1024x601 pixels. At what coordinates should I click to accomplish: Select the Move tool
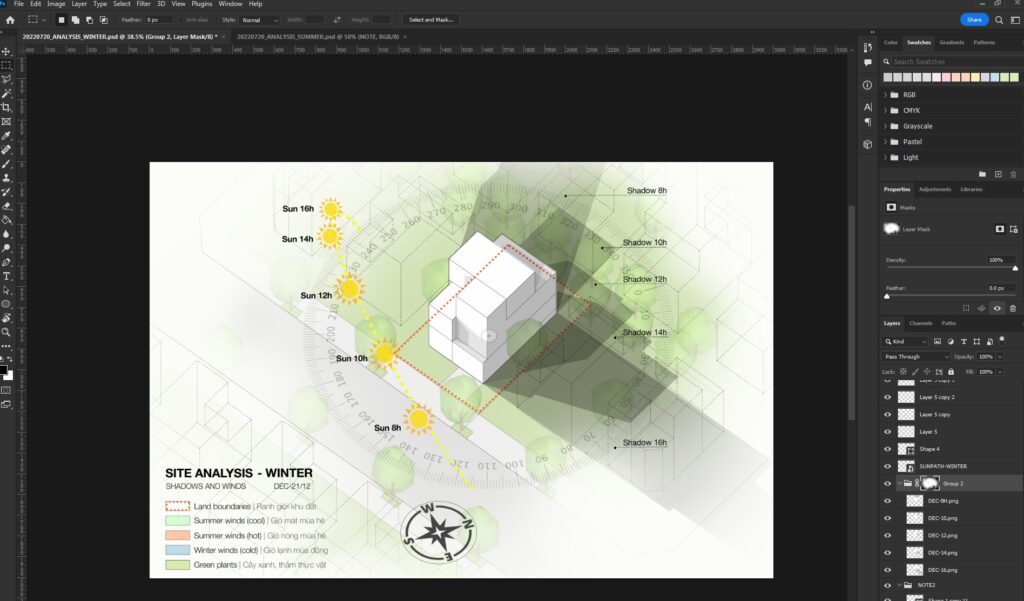tap(7, 51)
